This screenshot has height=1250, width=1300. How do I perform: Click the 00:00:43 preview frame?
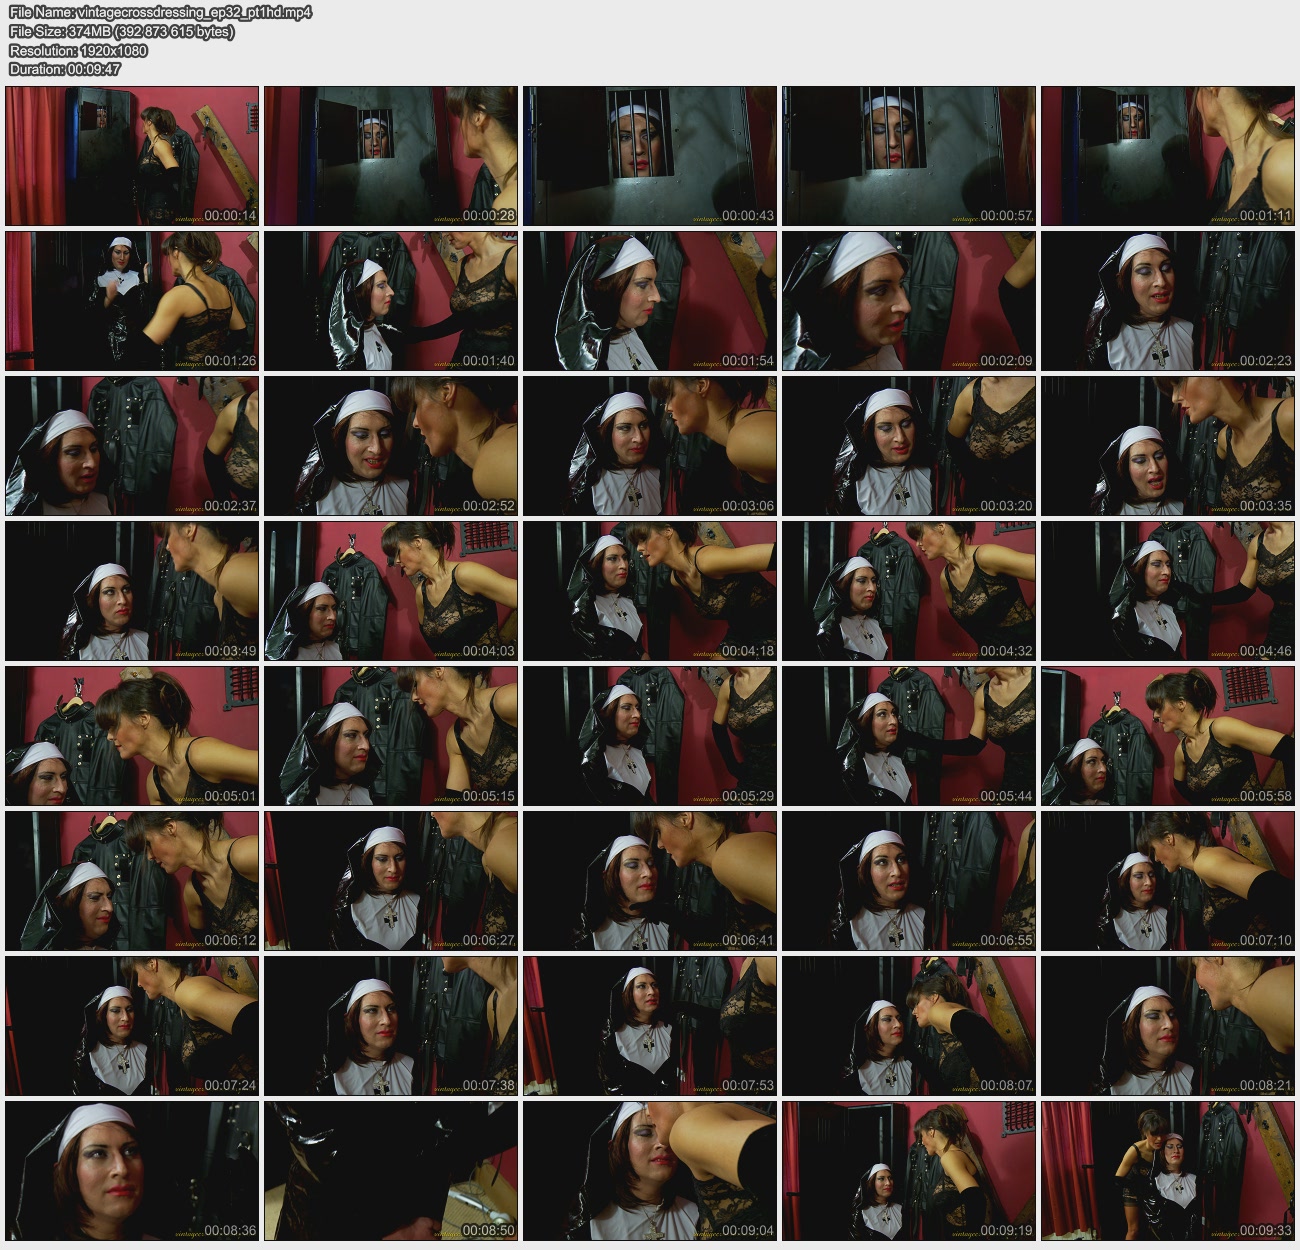(x=650, y=156)
